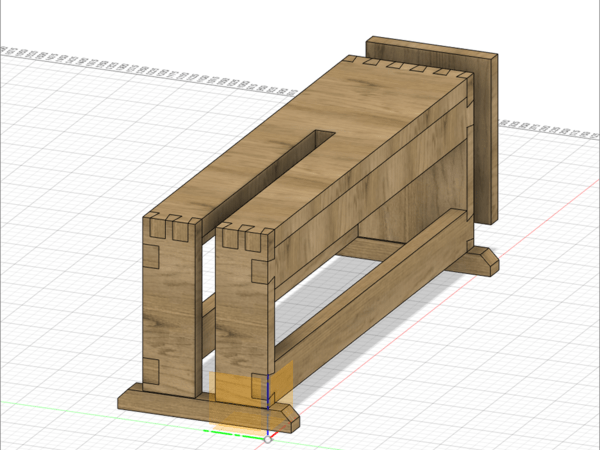Click the white origin point at the axes
This screenshot has width=600, height=450.
268,438
